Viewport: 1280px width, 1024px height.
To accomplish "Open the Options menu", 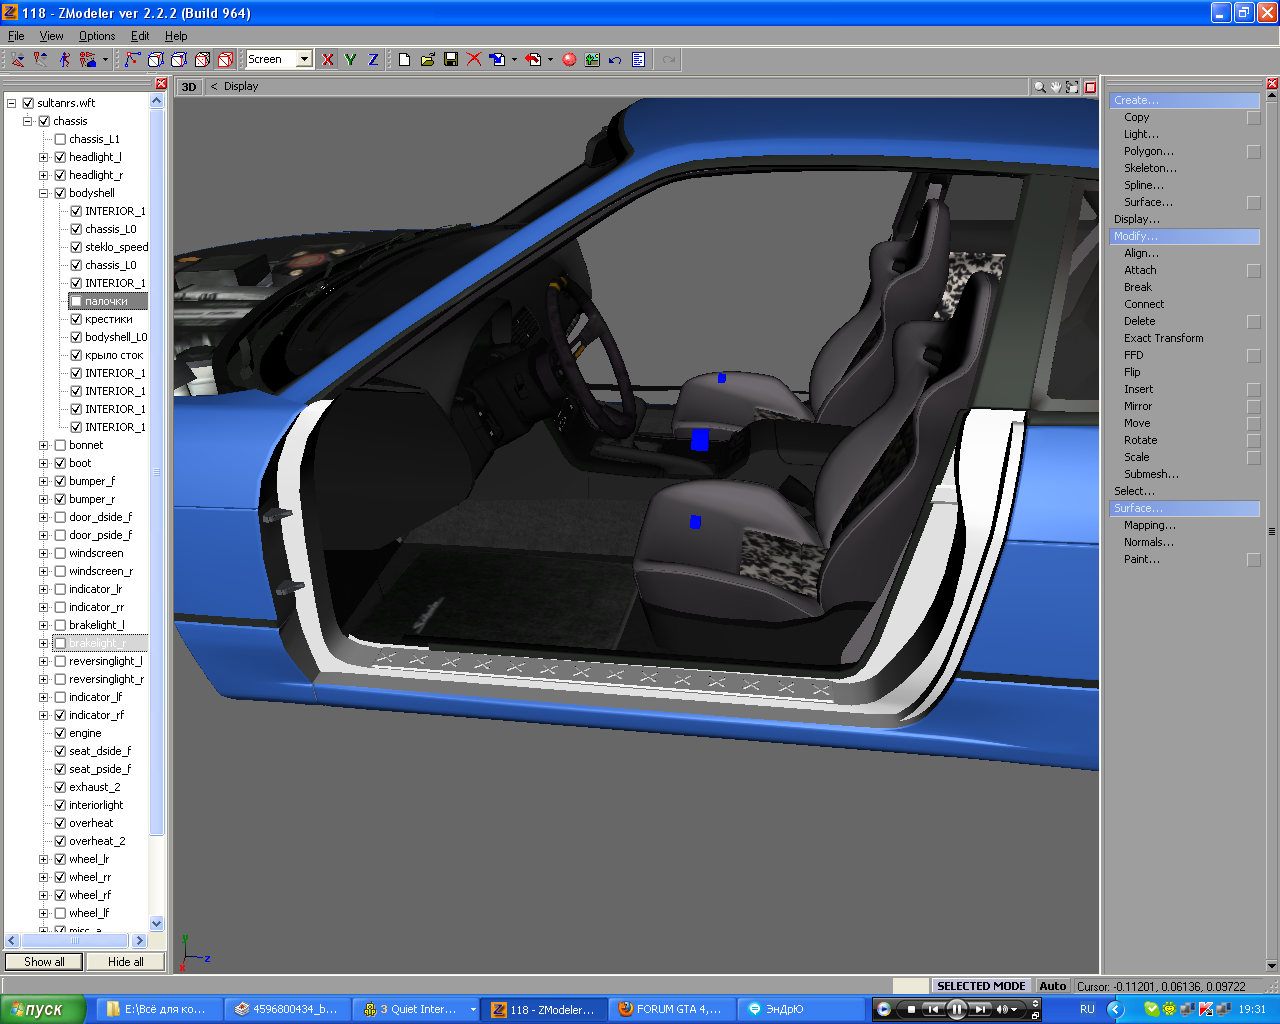I will point(97,36).
